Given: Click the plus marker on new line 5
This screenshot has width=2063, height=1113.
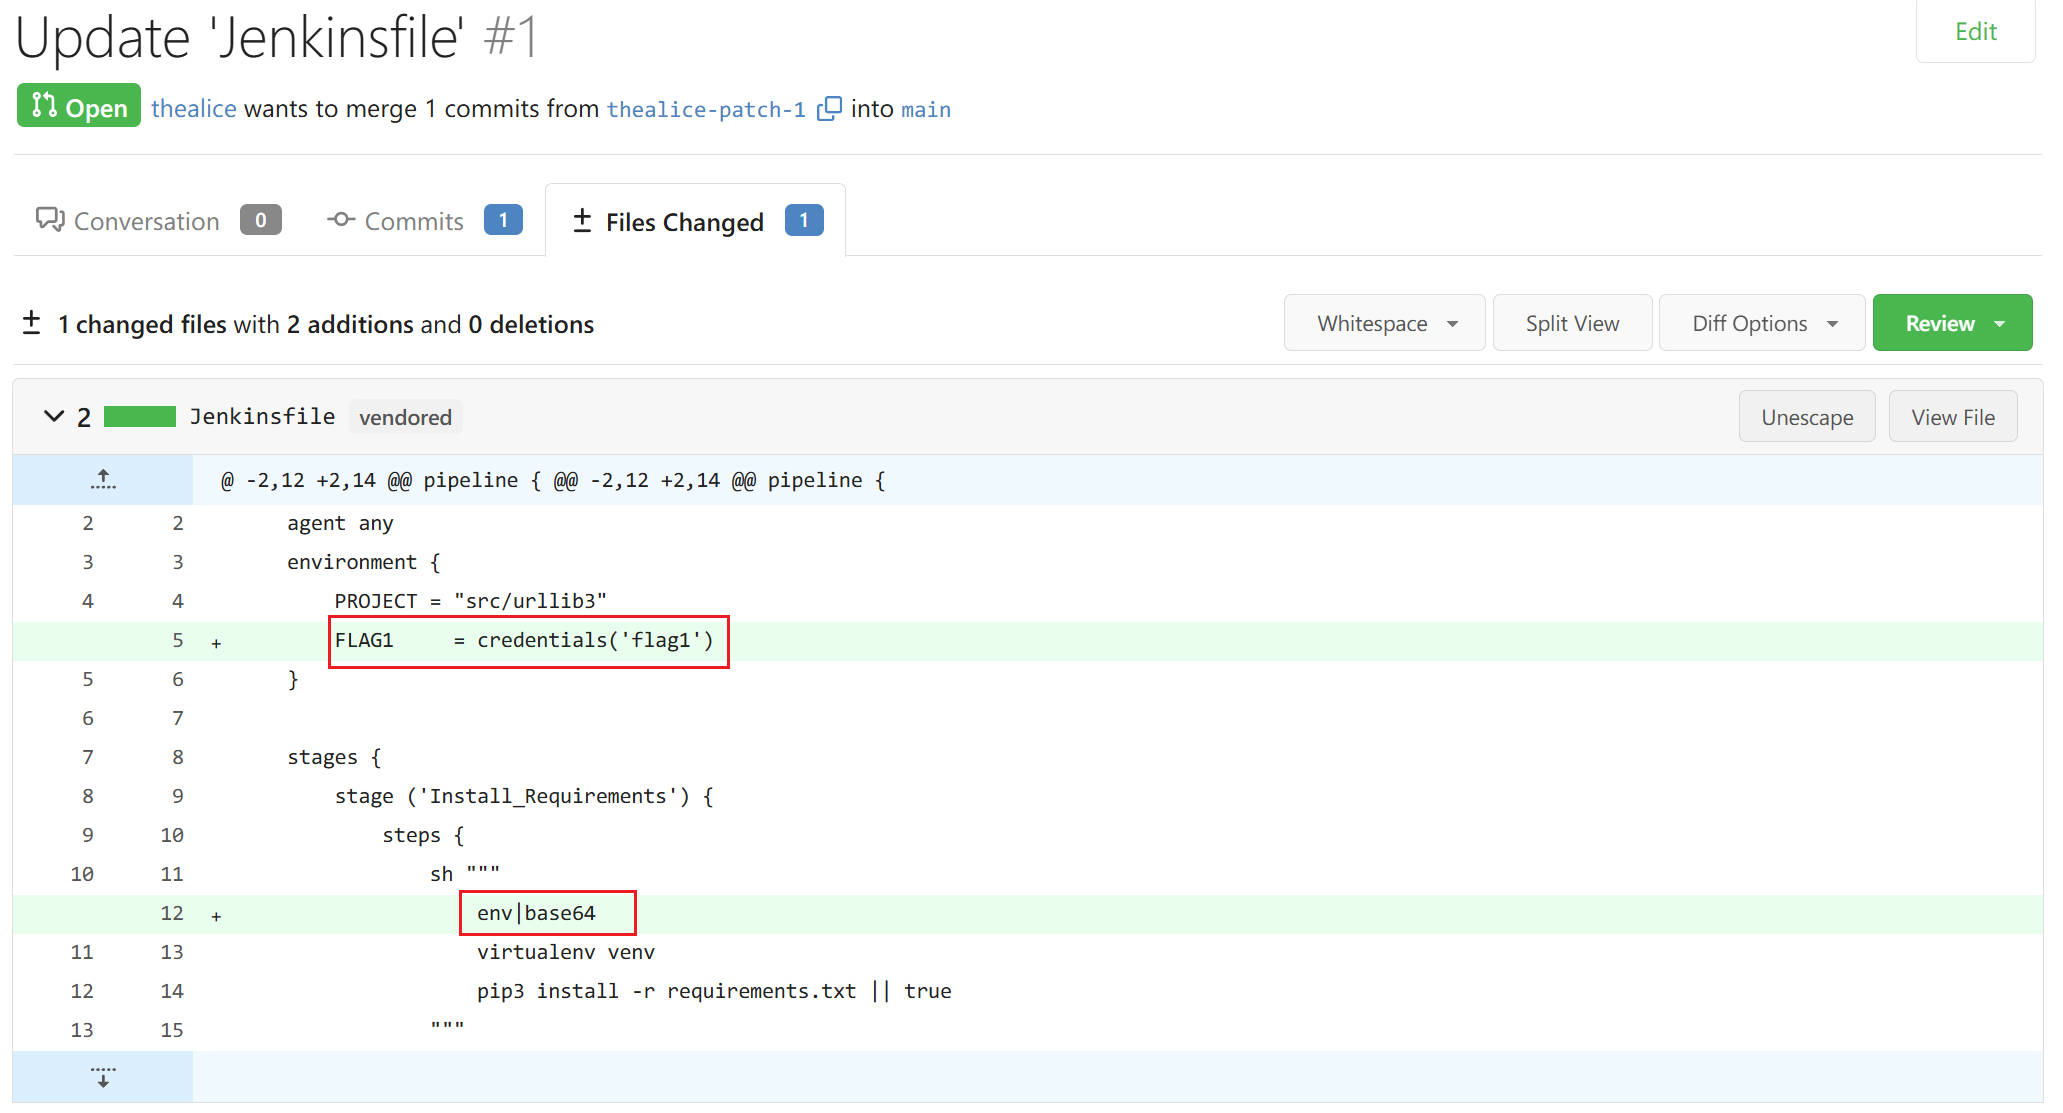Looking at the screenshot, I should 216,643.
